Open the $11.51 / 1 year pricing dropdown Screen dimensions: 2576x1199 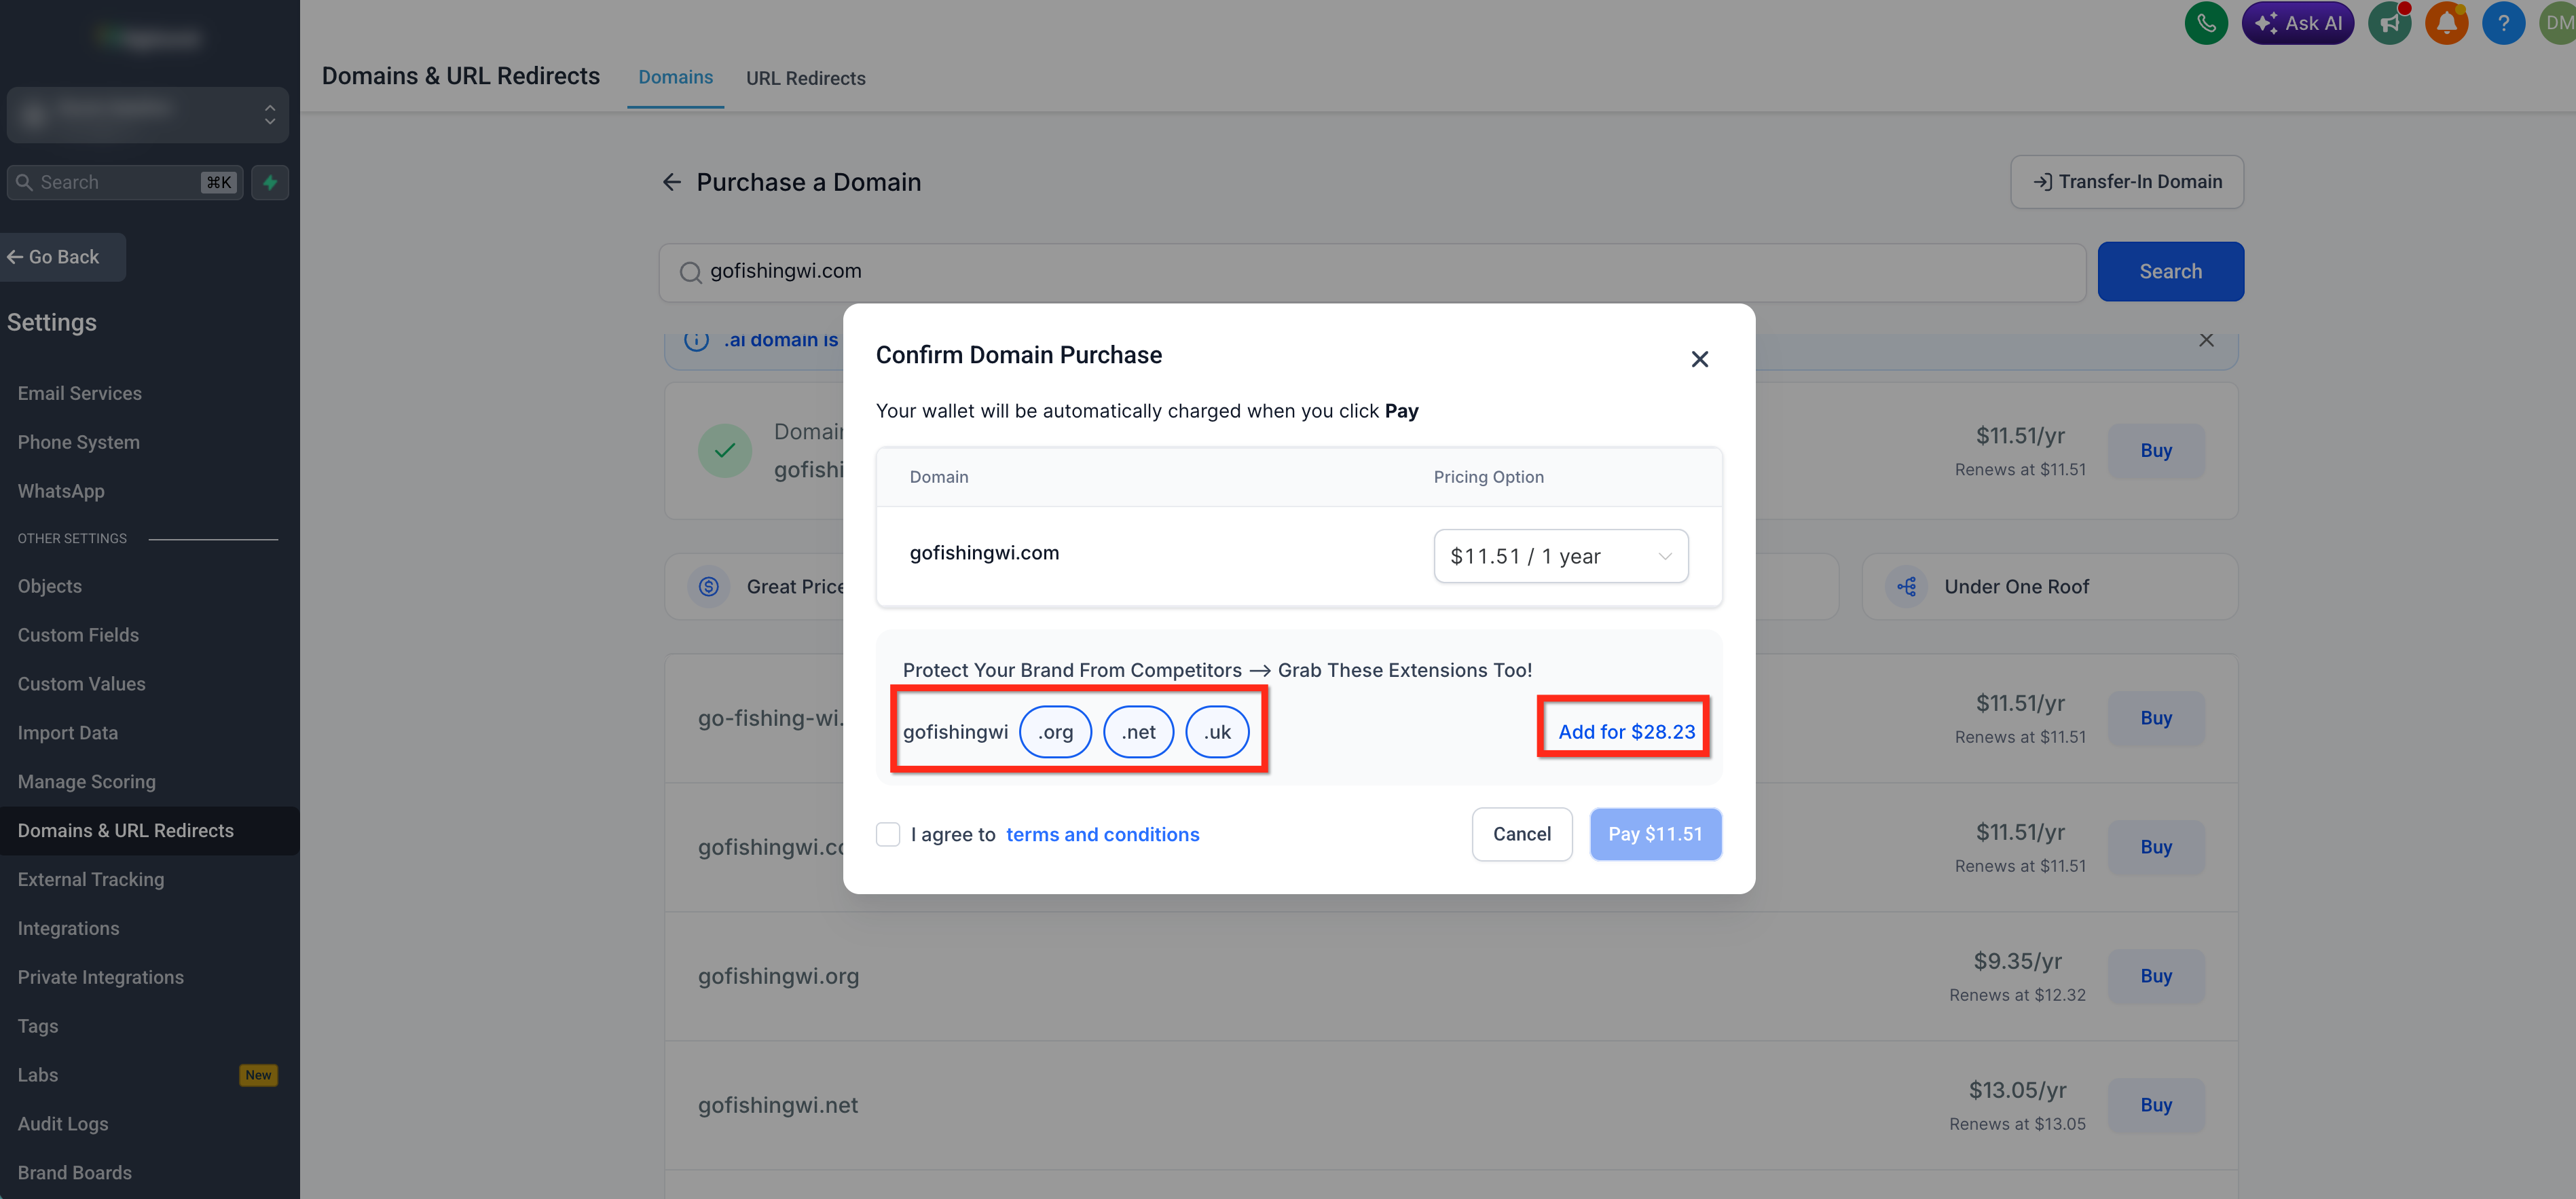tap(1560, 556)
